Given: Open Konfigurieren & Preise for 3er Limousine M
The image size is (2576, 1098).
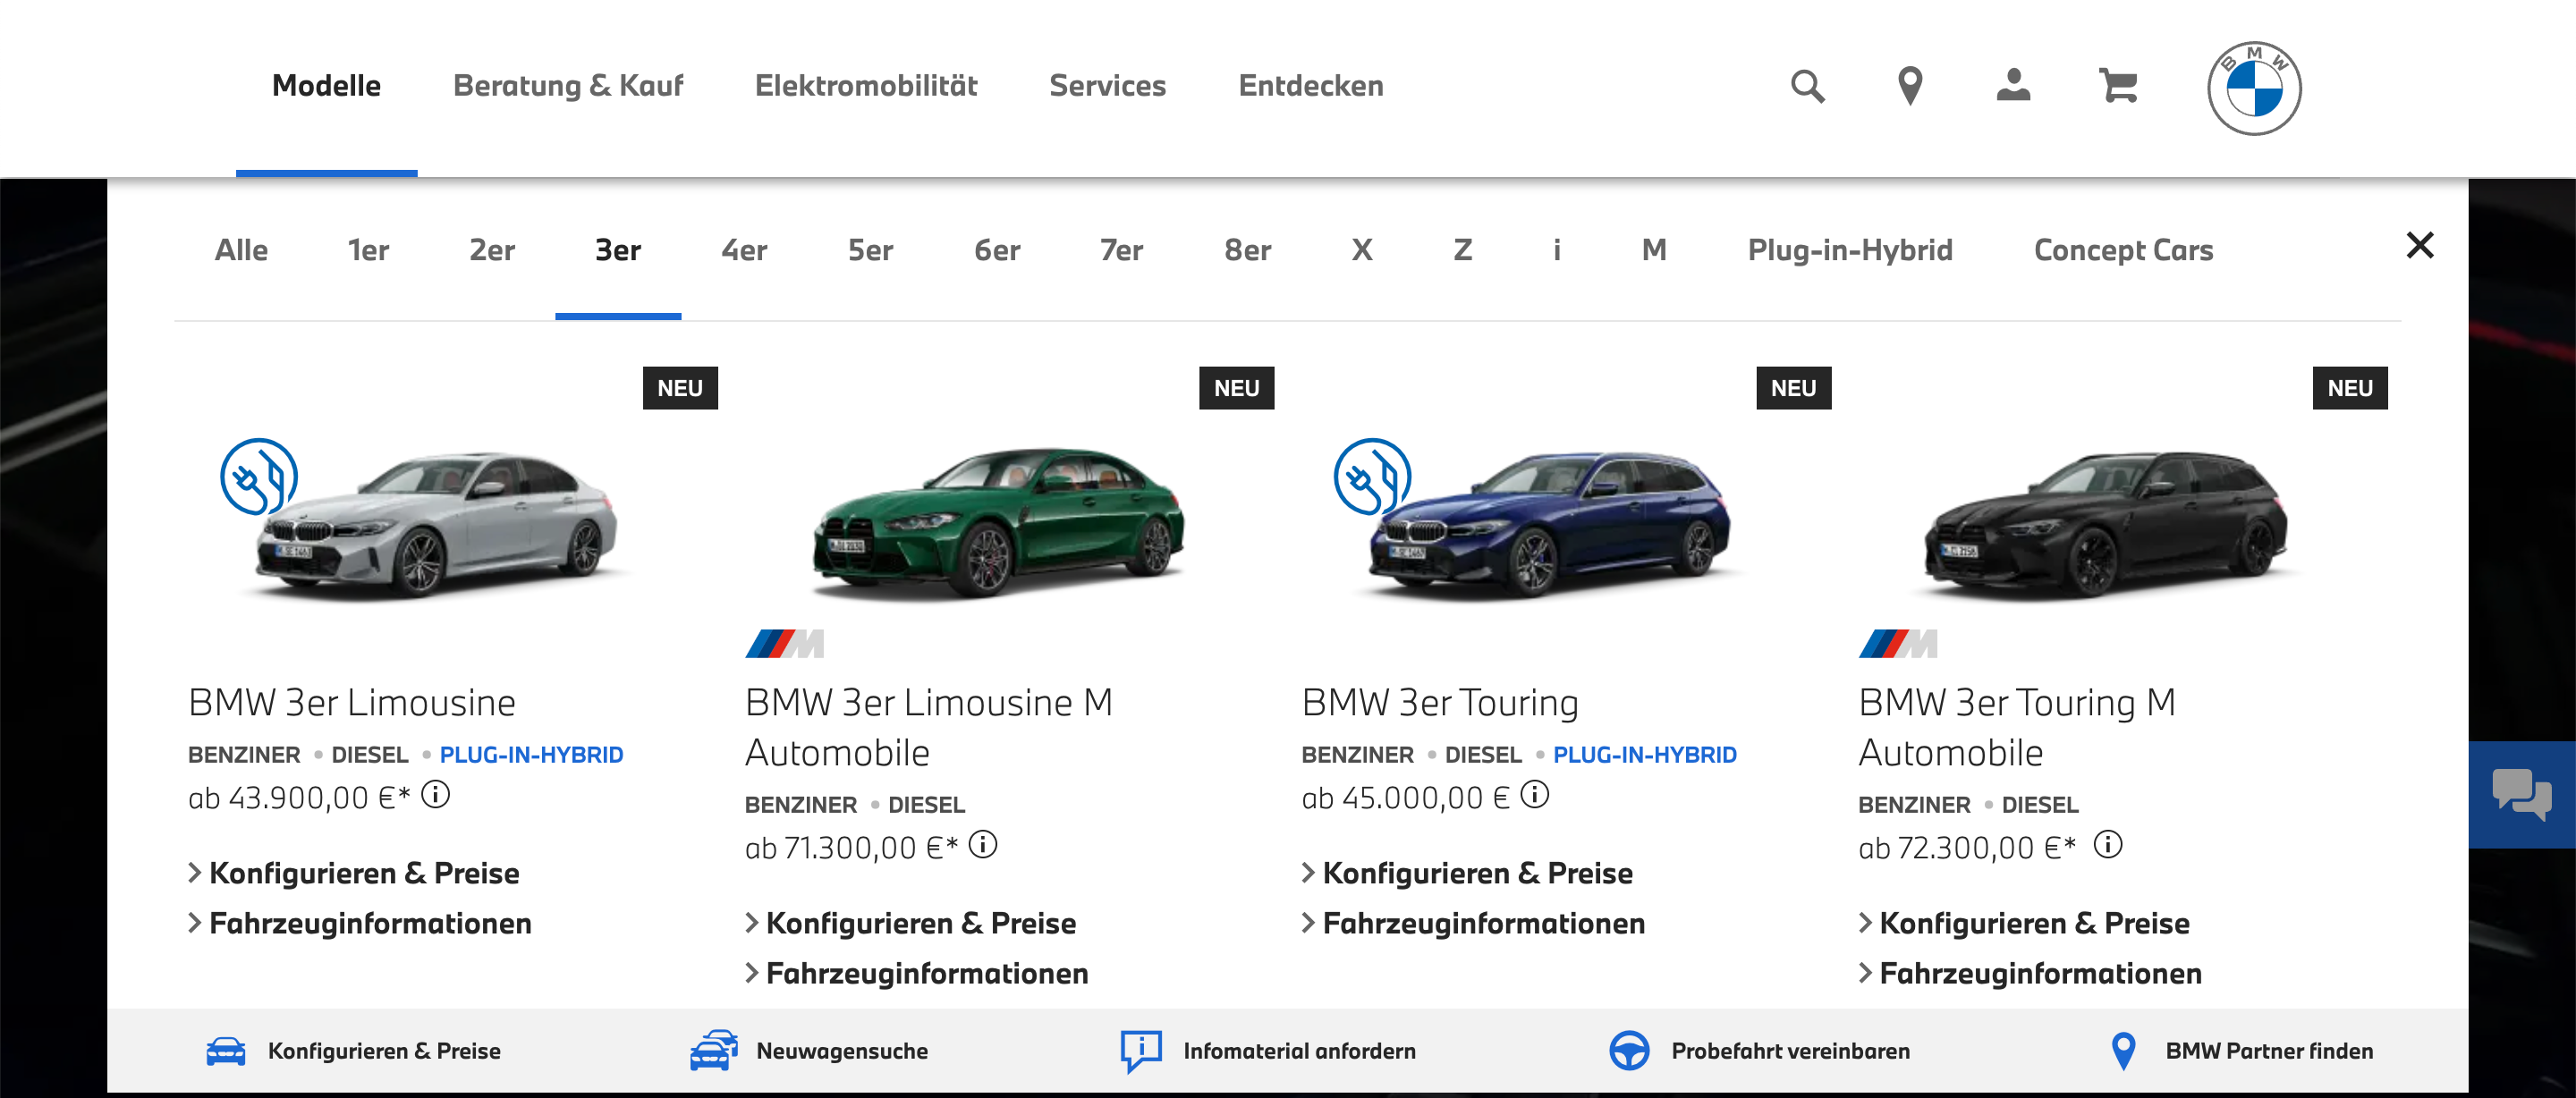Looking at the screenshot, I should coord(911,923).
